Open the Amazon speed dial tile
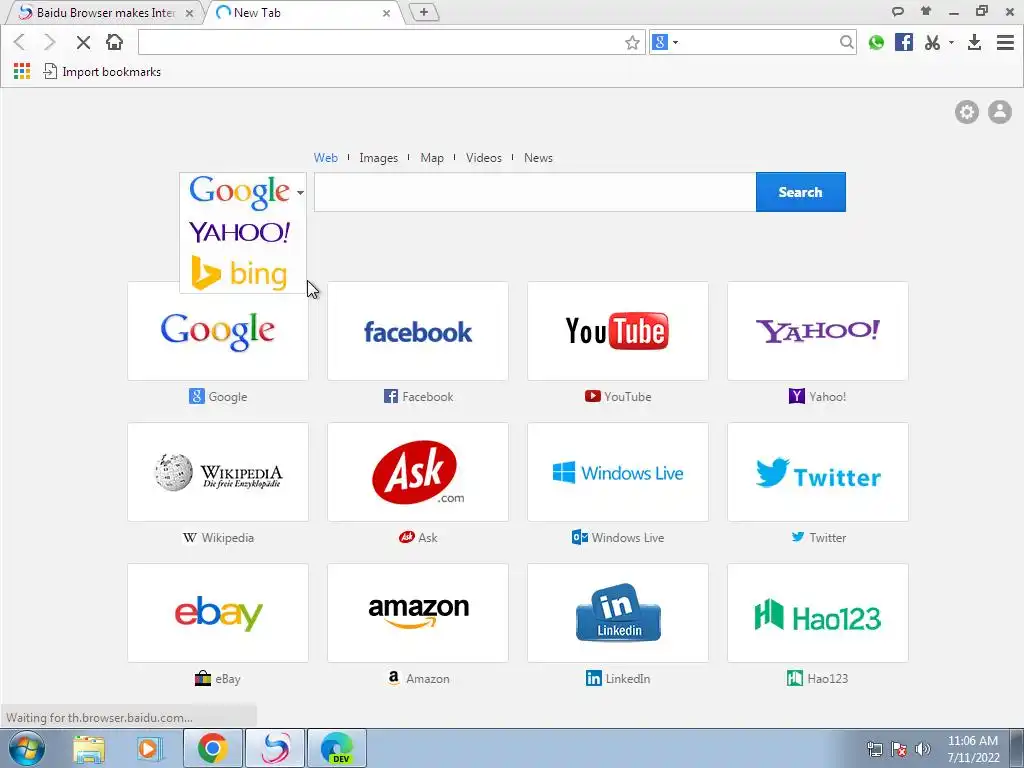Screen dimensions: 1024x768 tap(418, 613)
